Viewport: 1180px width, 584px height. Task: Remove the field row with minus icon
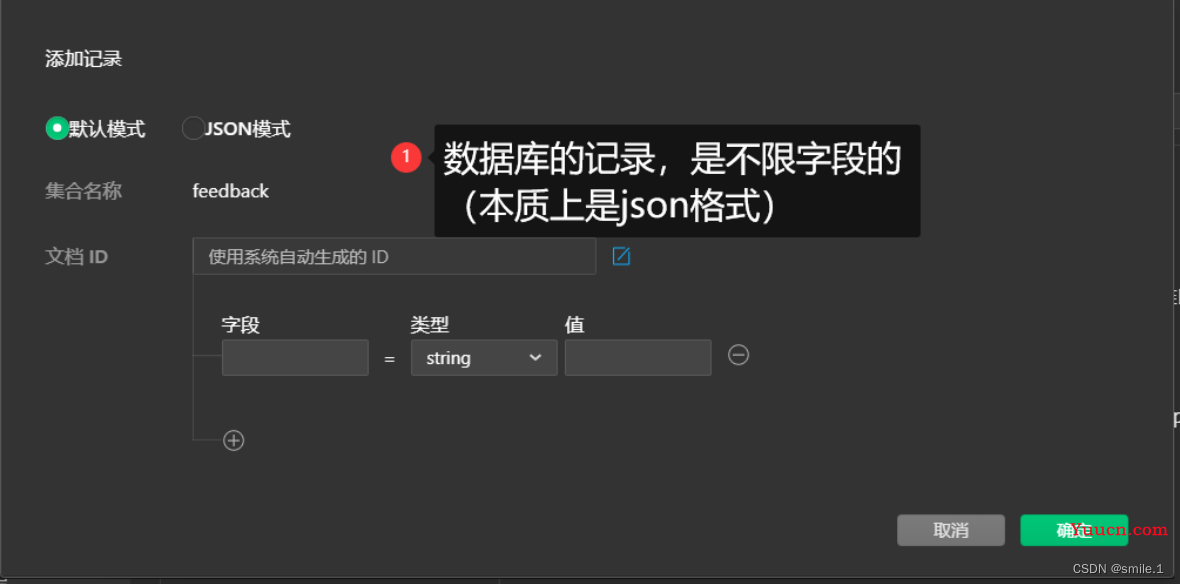pos(738,354)
